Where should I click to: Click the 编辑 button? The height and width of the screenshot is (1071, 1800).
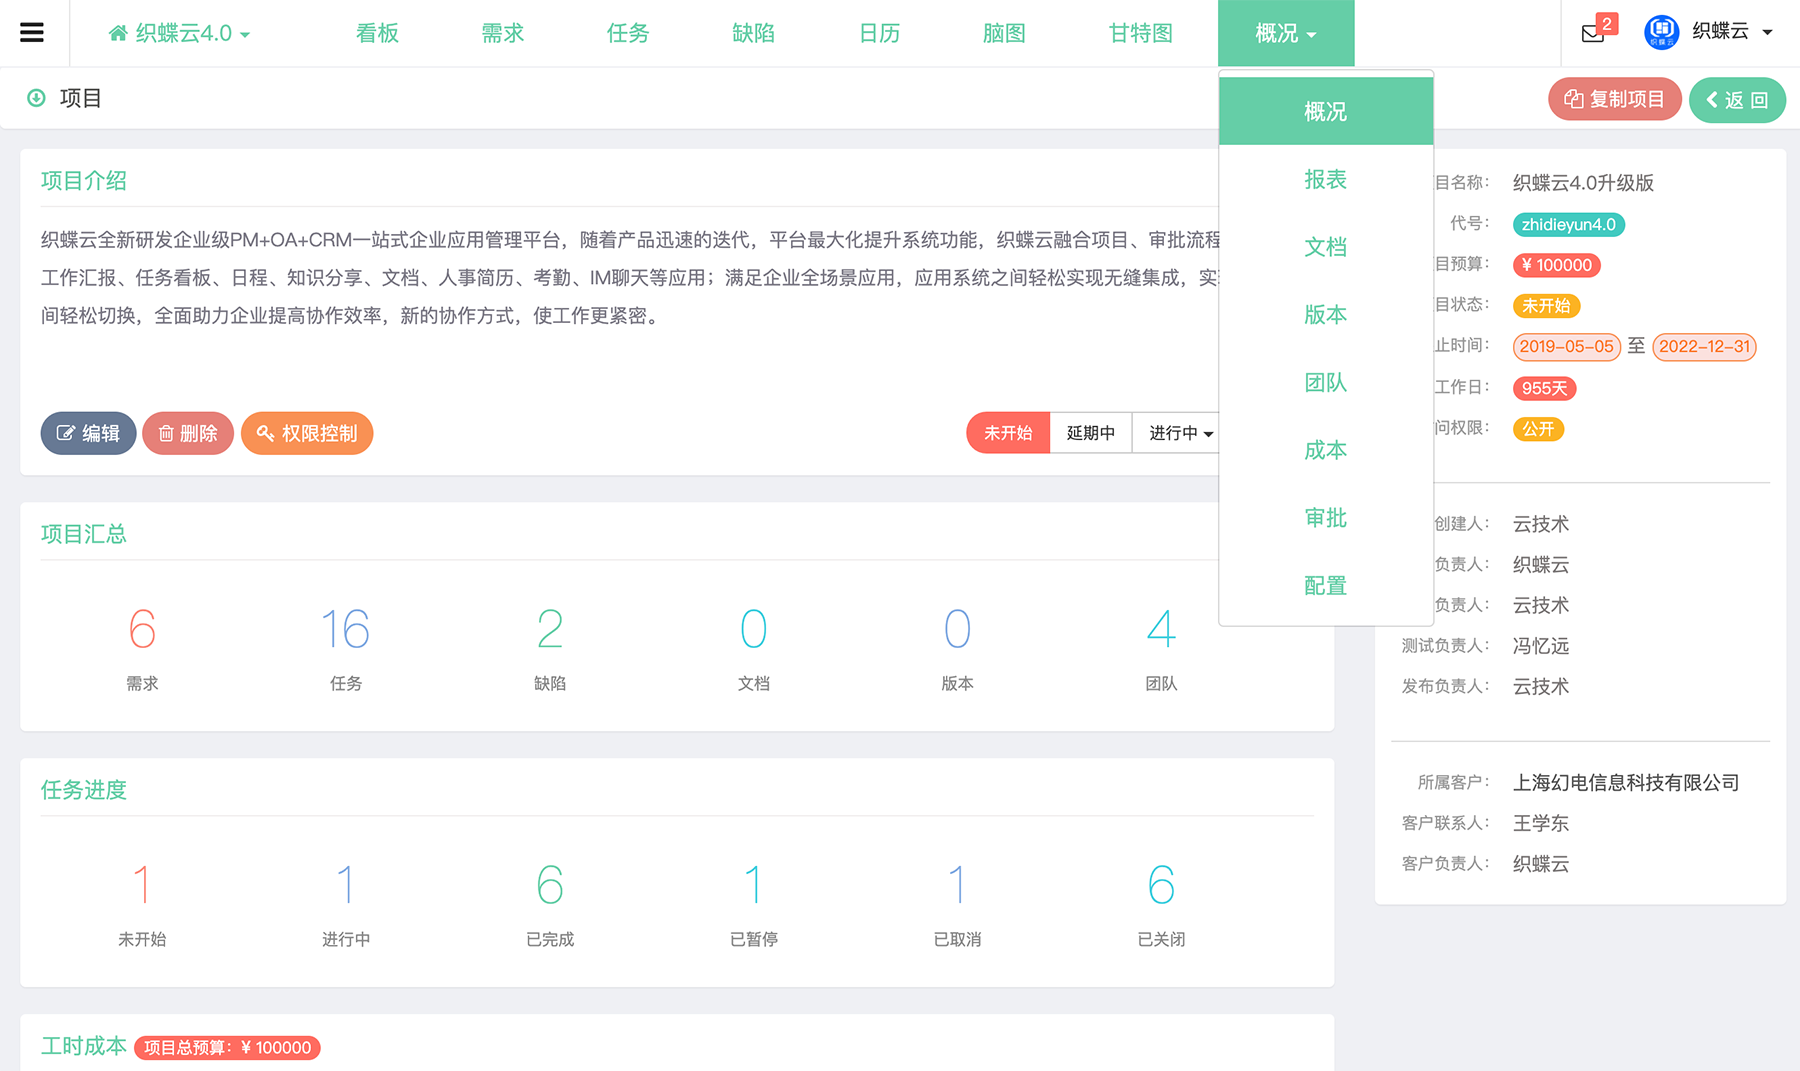pos(88,433)
